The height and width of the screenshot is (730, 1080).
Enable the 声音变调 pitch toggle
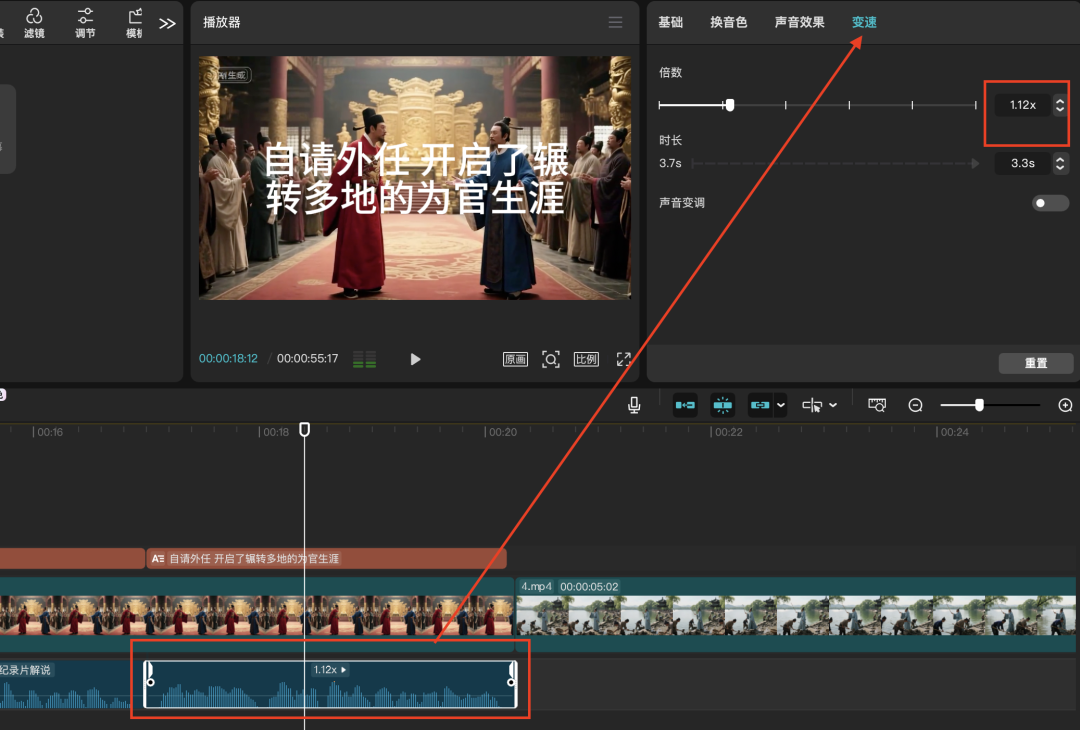click(1050, 202)
